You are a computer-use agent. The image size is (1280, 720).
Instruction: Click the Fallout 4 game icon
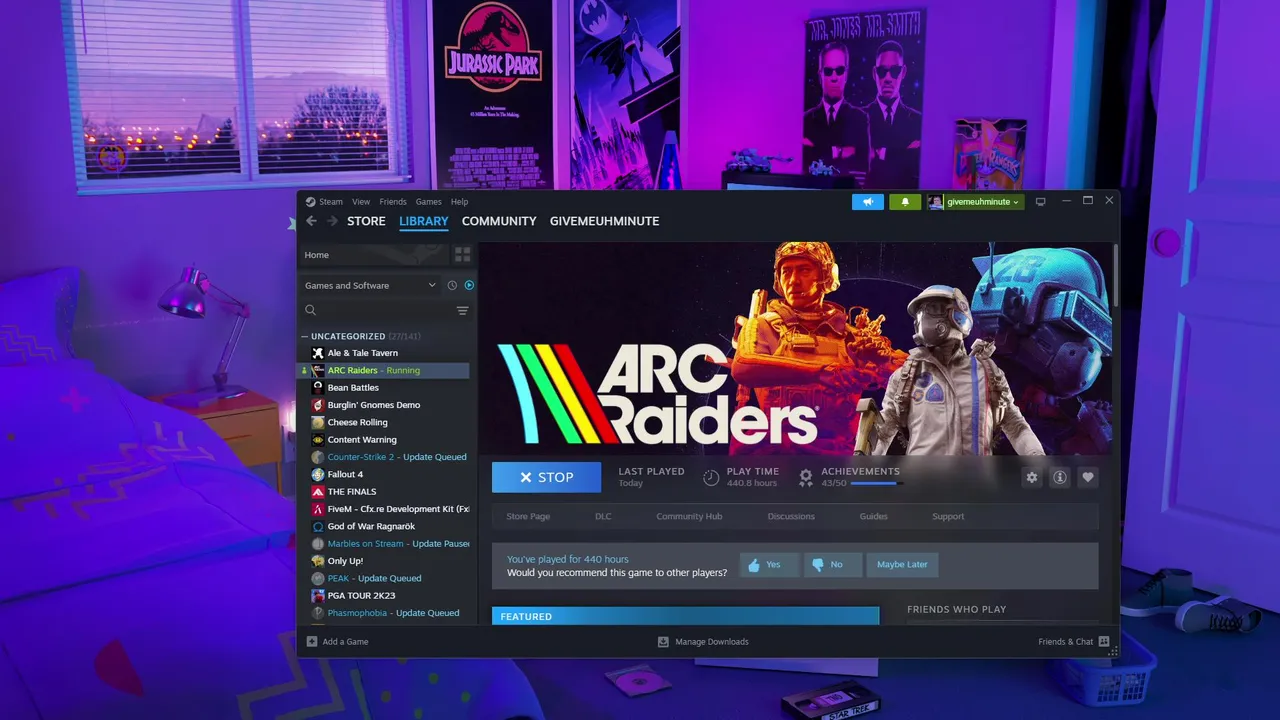[x=318, y=474]
